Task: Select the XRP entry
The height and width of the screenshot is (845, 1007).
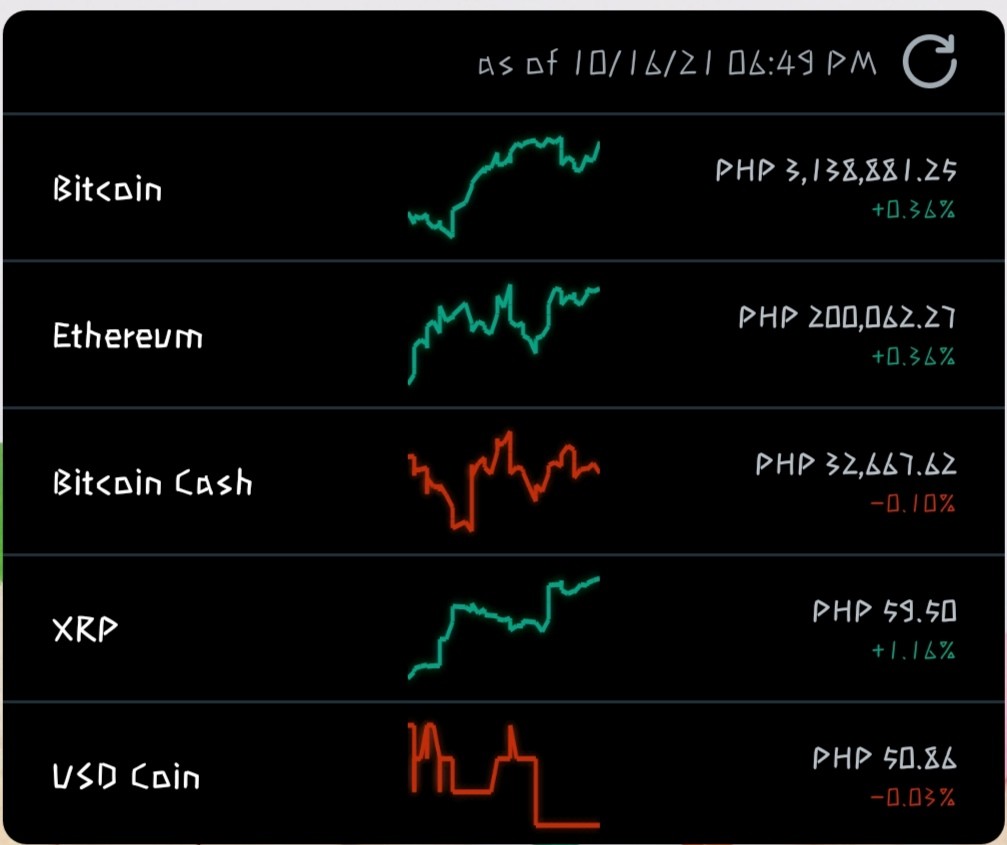Action: coord(504,629)
